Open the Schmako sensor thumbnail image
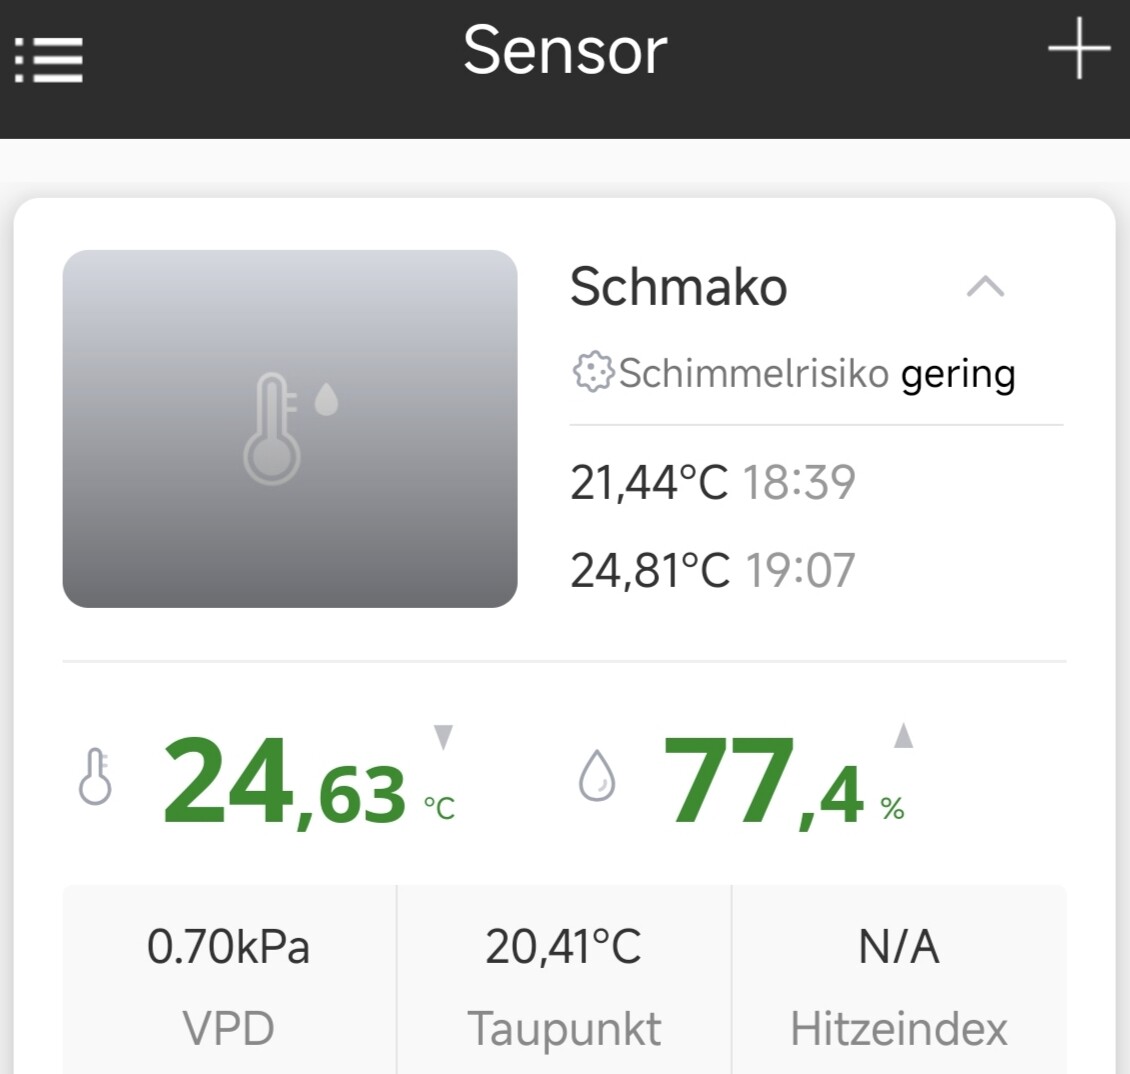 click(x=290, y=429)
